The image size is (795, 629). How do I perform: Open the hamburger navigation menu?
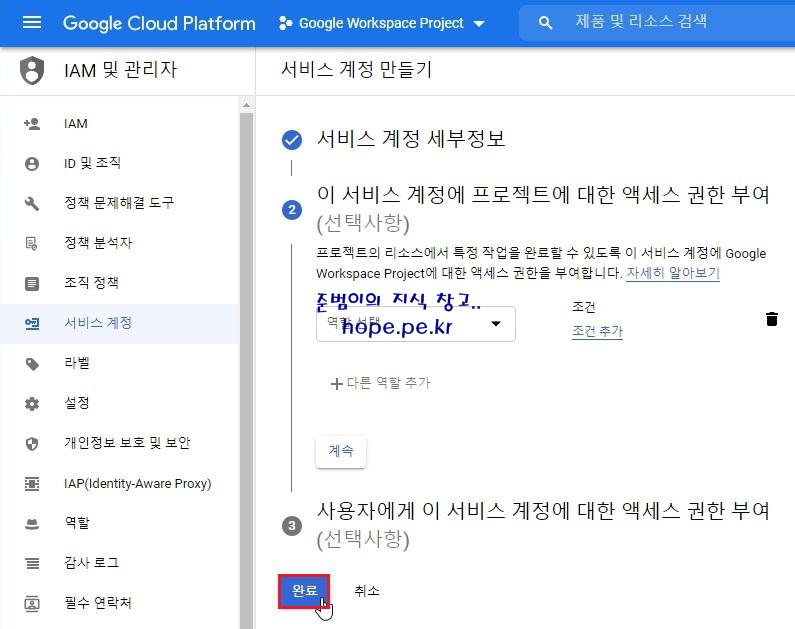[32, 22]
